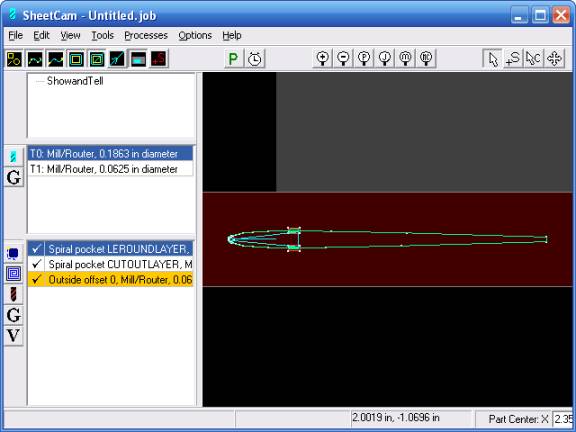This screenshot has height=432, width=576.
Task: Uncheck the Spiral pocket CUTOUTLAYER operation
Action: [36, 264]
